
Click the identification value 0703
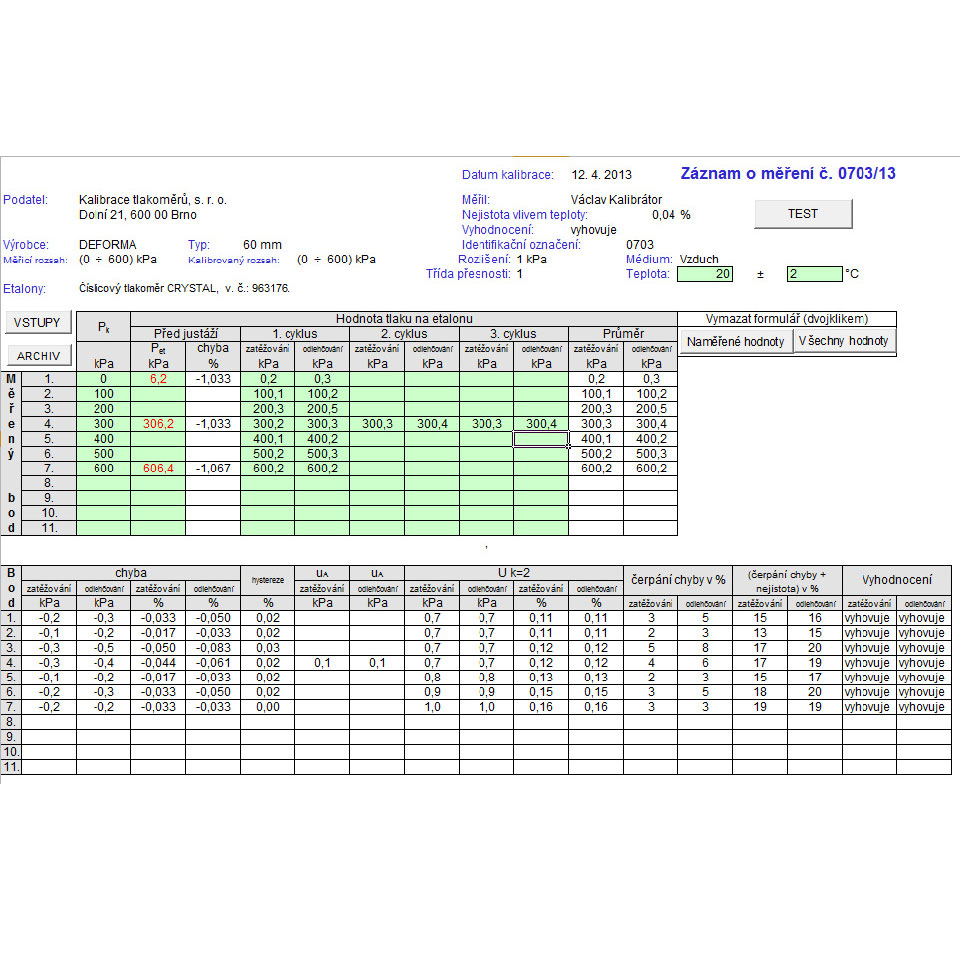point(640,245)
